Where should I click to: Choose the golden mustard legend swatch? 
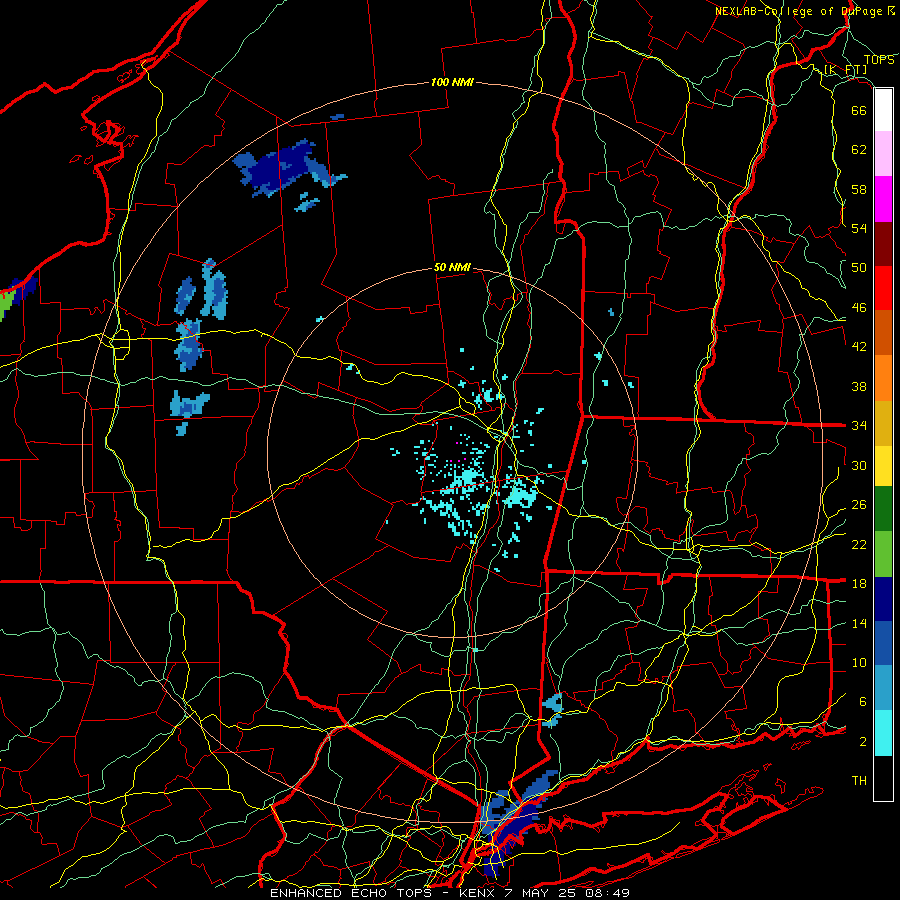(x=883, y=423)
